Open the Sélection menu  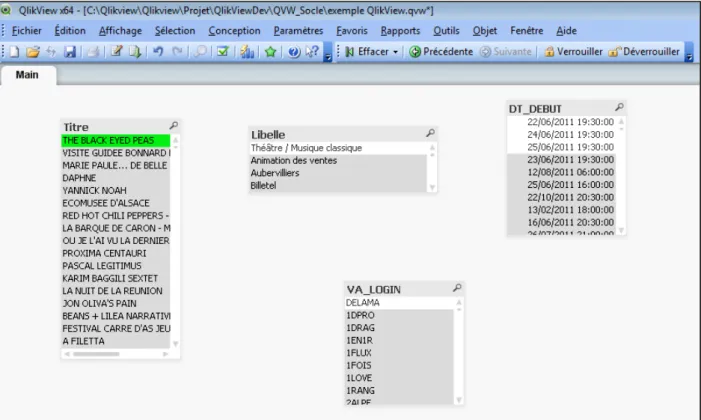point(175,31)
